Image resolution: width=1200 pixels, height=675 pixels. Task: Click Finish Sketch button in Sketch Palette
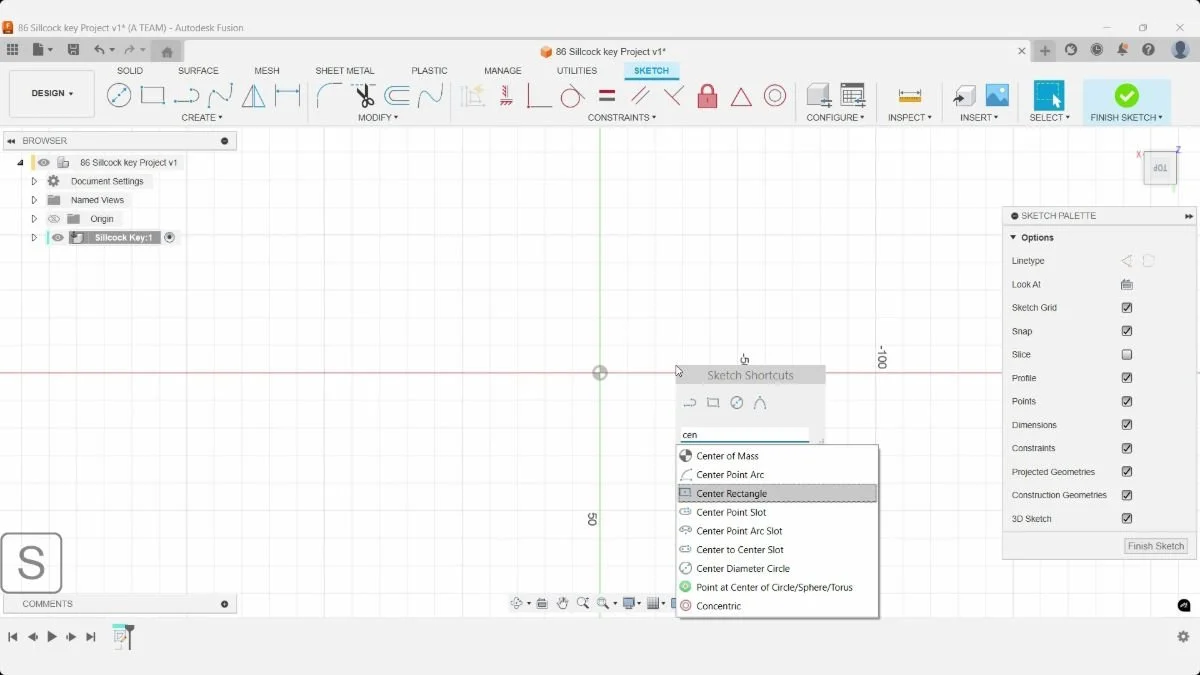point(1156,546)
